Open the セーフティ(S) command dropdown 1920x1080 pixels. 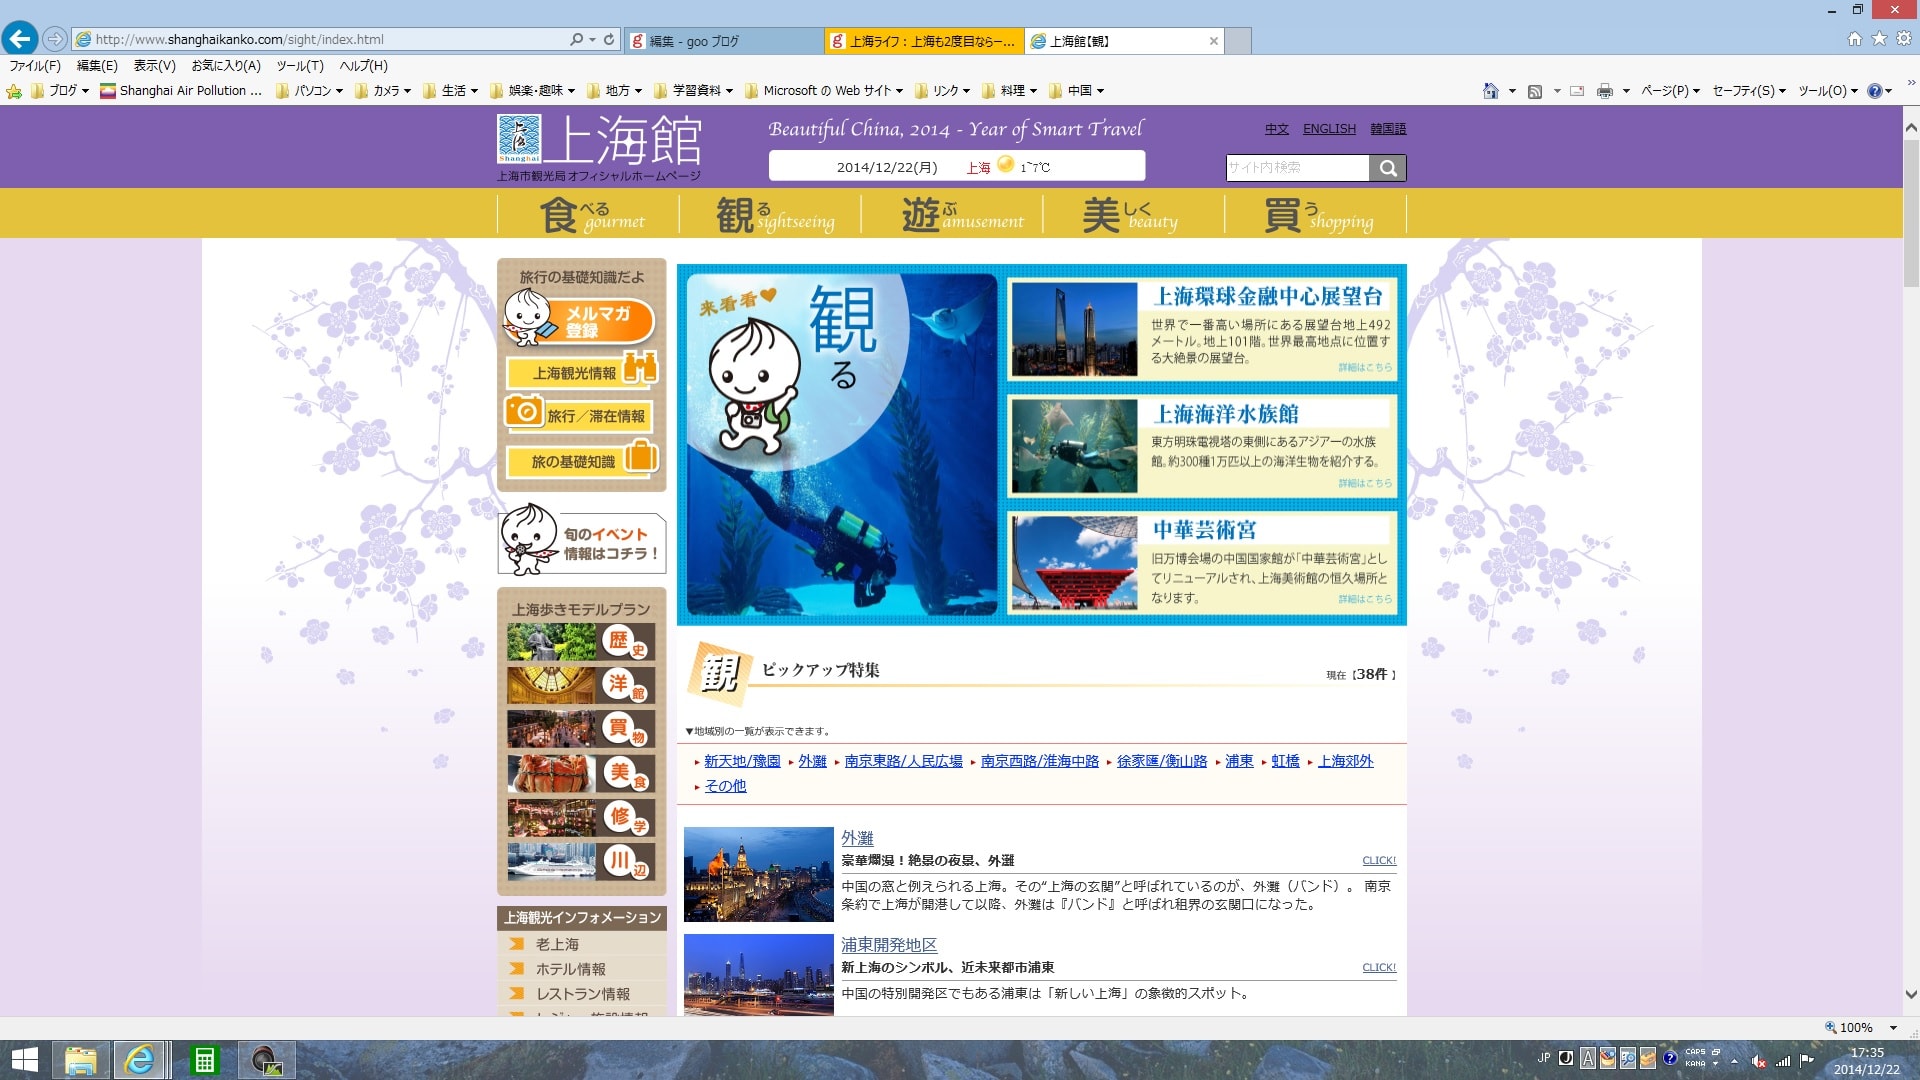[x=1749, y=91]
